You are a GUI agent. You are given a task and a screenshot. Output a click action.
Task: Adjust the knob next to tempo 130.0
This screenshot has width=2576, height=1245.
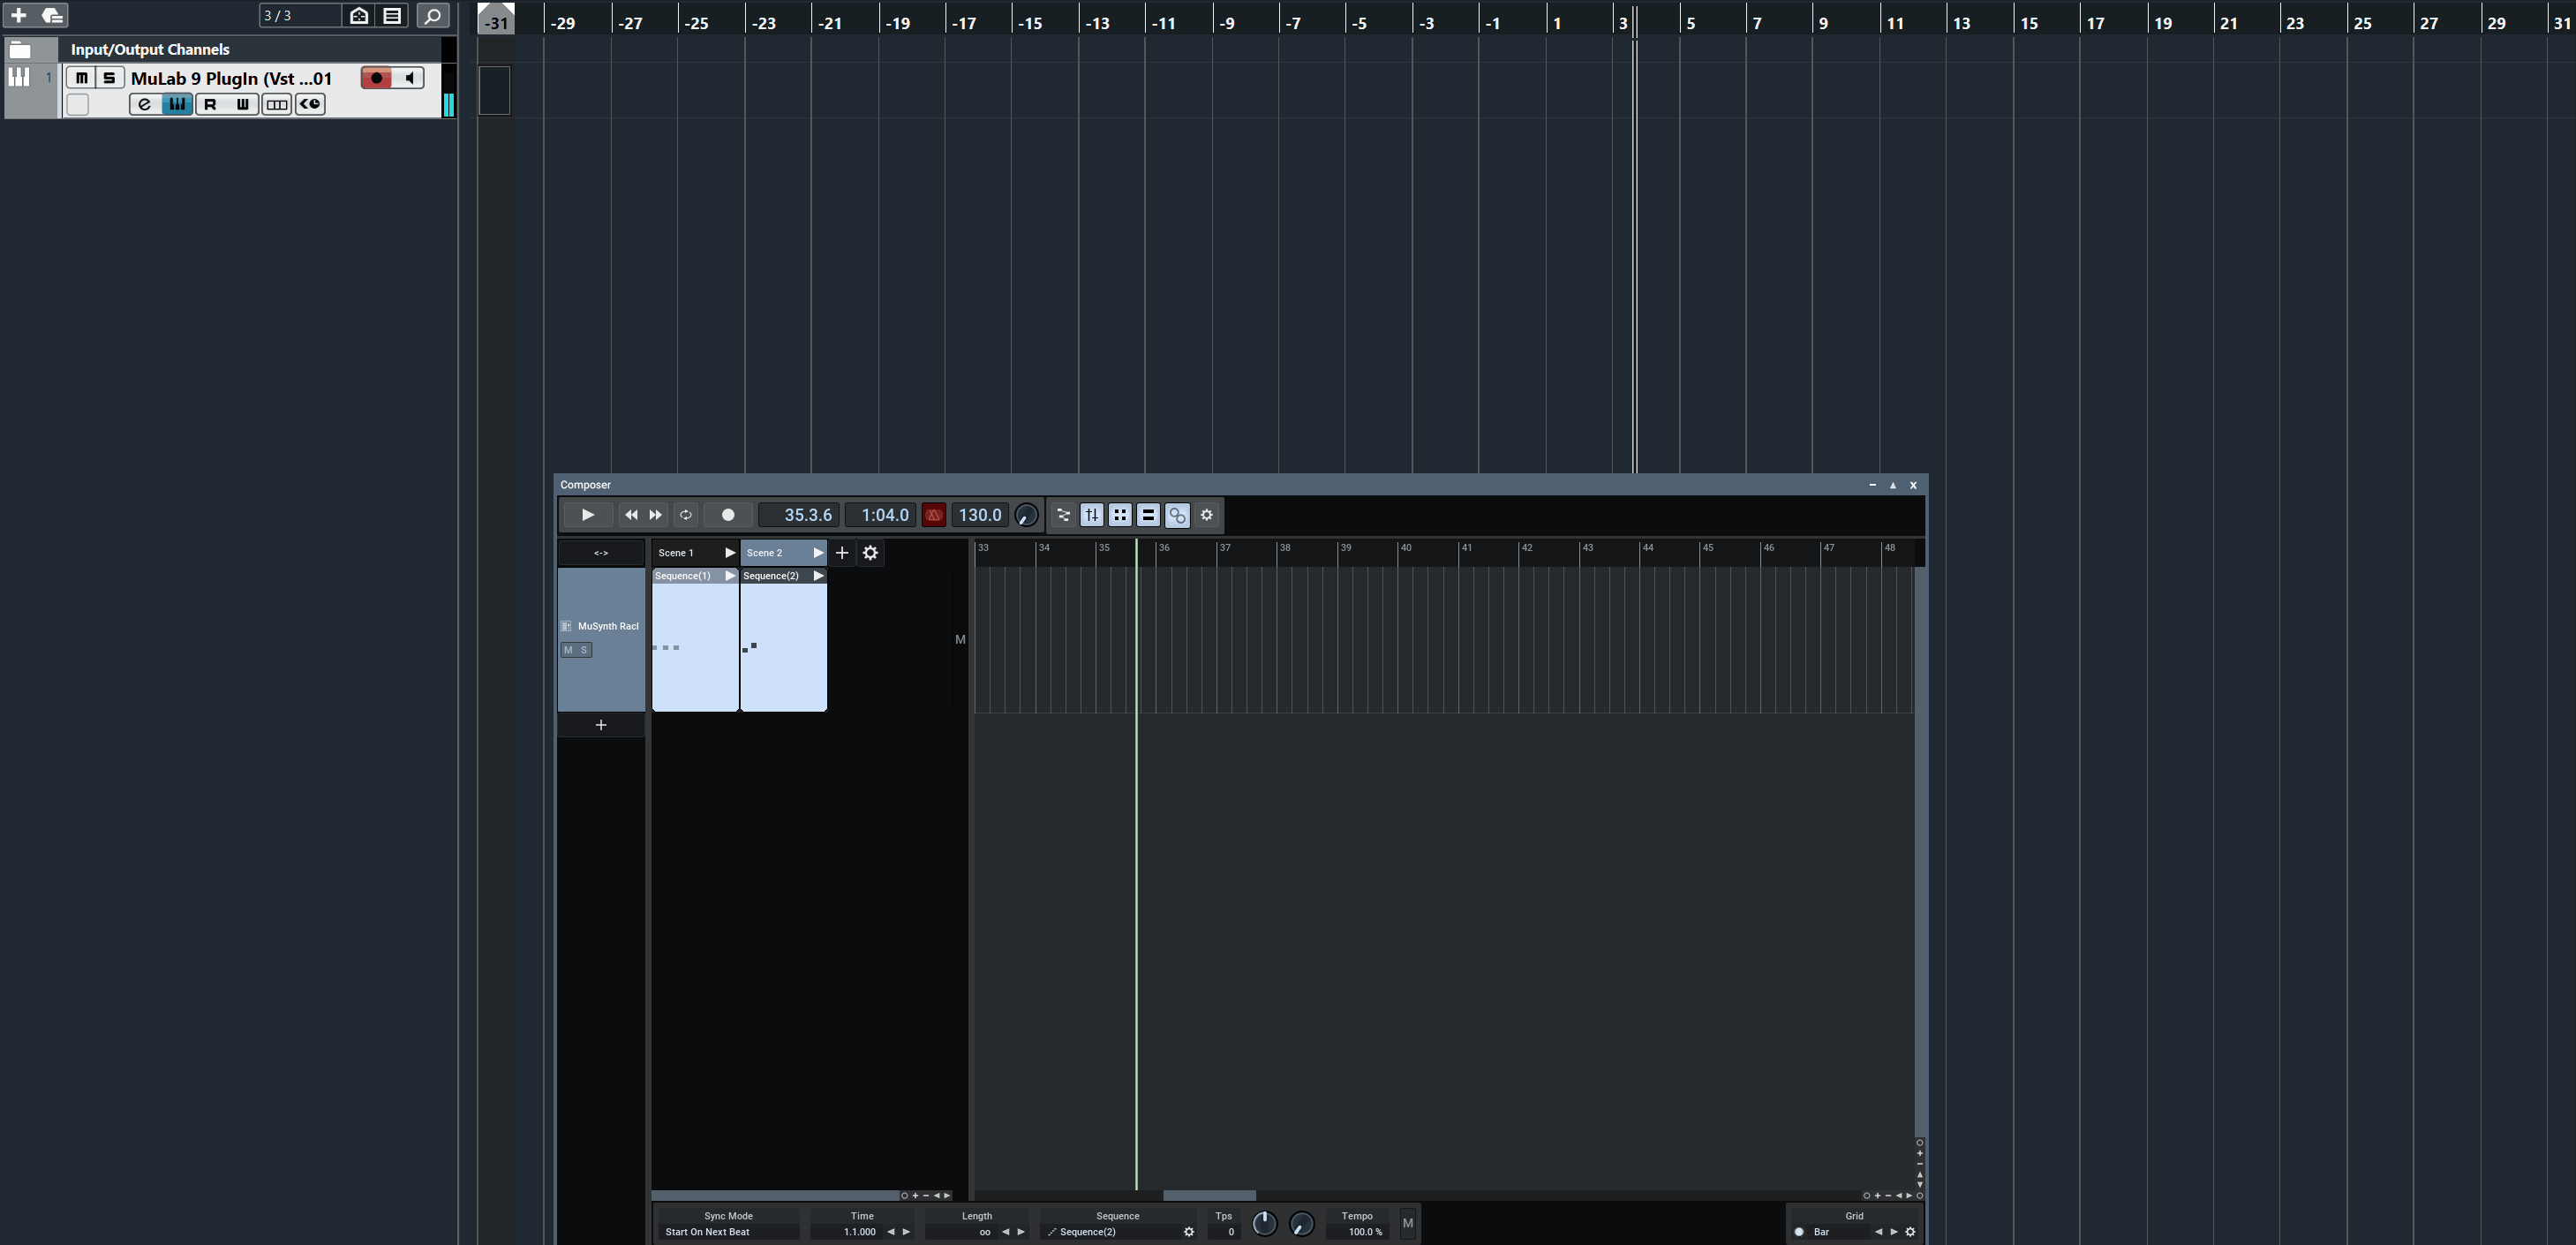(1026, 515)
